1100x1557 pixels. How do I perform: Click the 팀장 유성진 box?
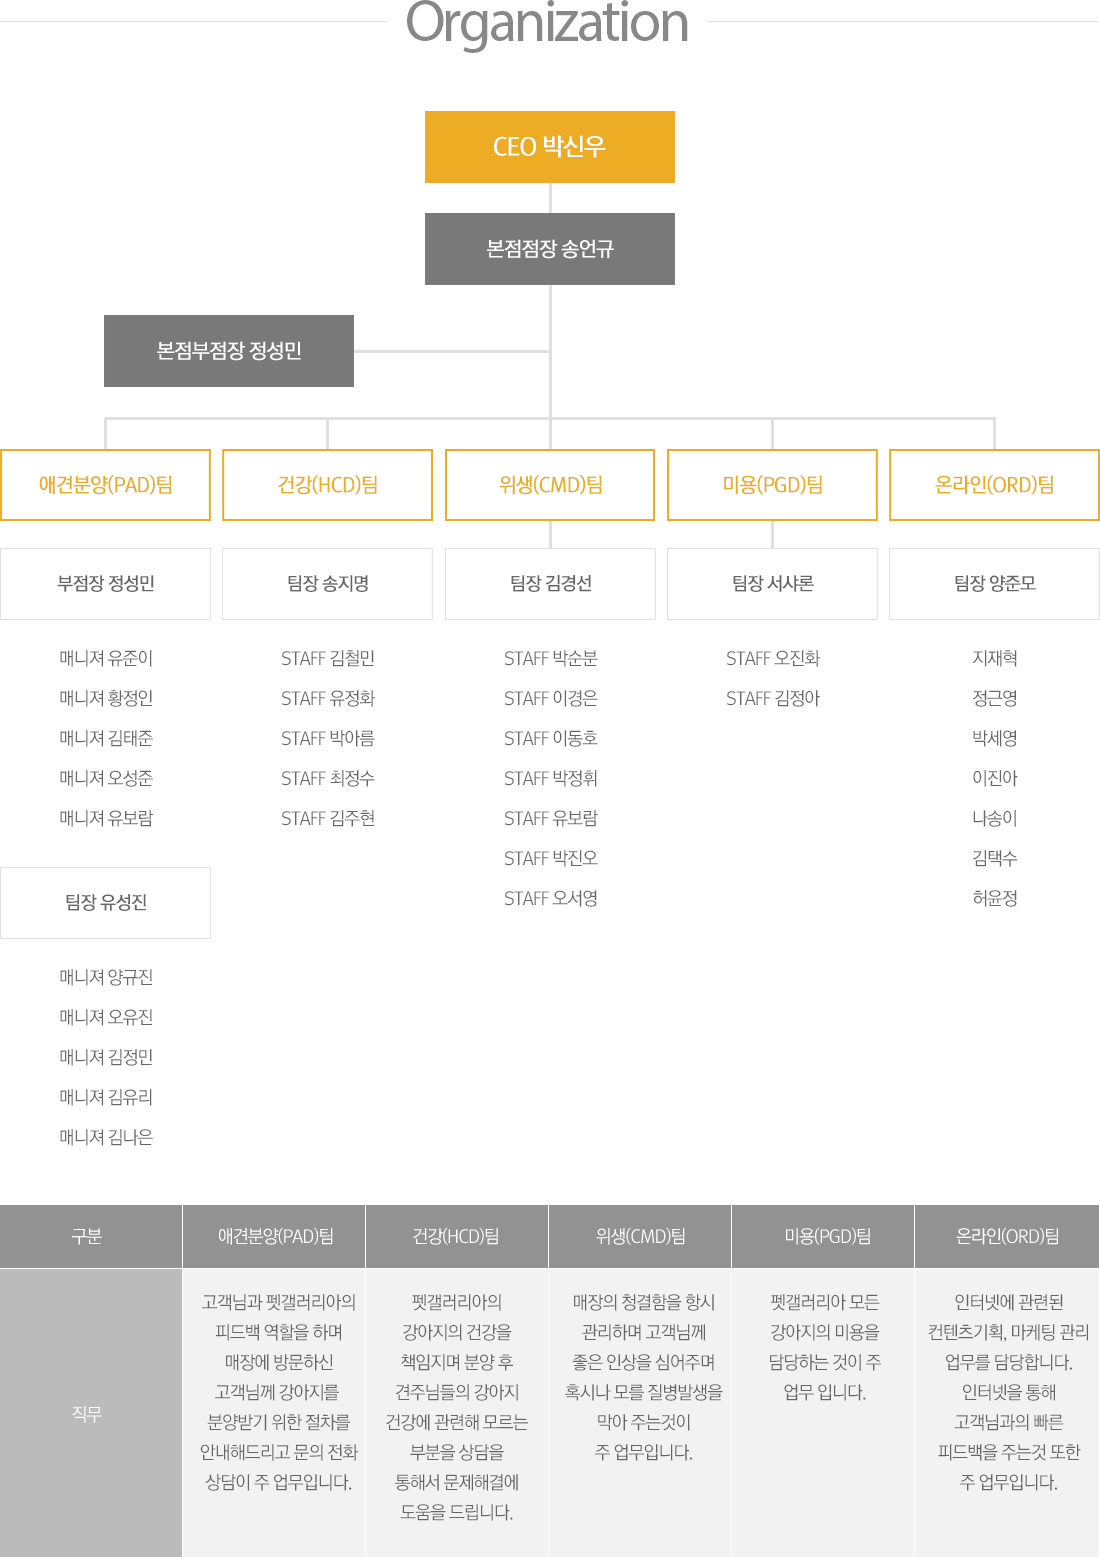click(105, 903)
